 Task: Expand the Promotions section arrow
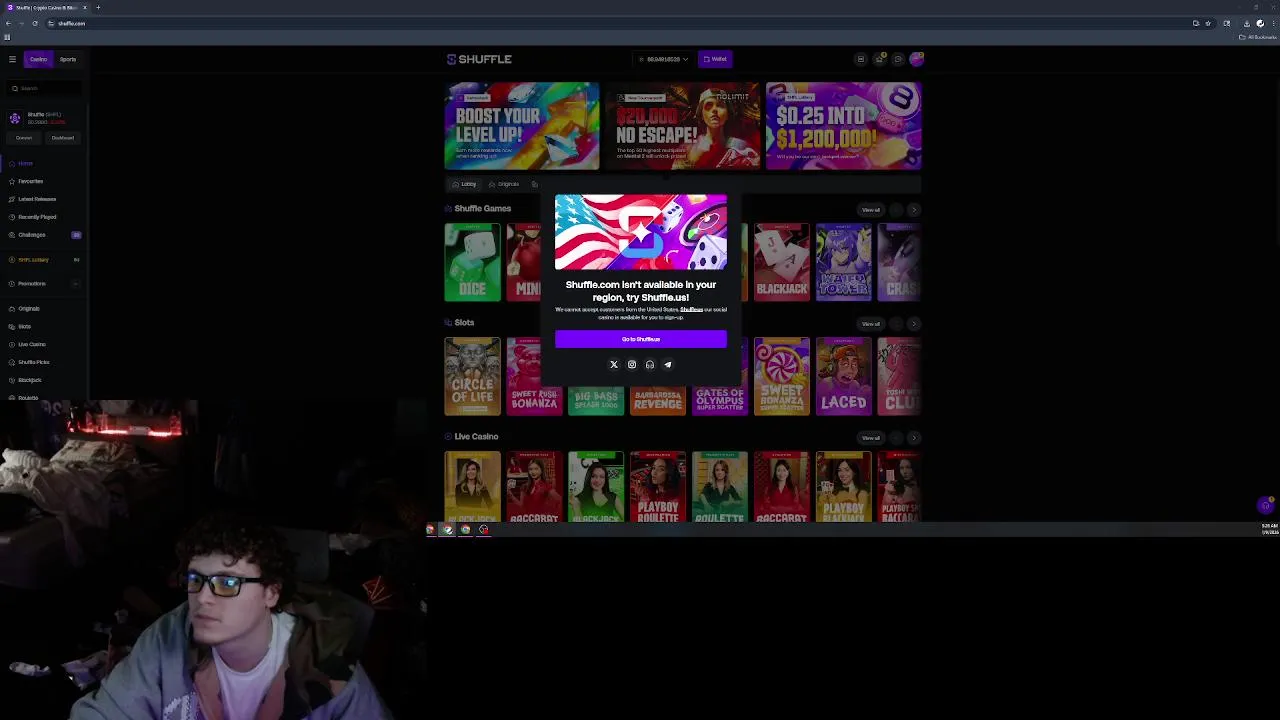[76, 284]
